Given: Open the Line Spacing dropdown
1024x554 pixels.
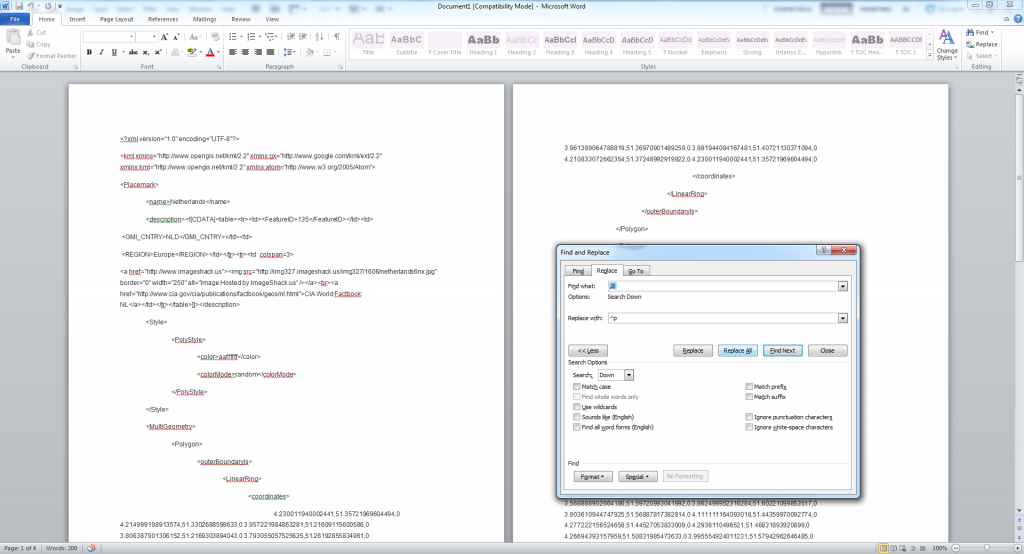Looking at the screenshot, I should tap(289, 52).
